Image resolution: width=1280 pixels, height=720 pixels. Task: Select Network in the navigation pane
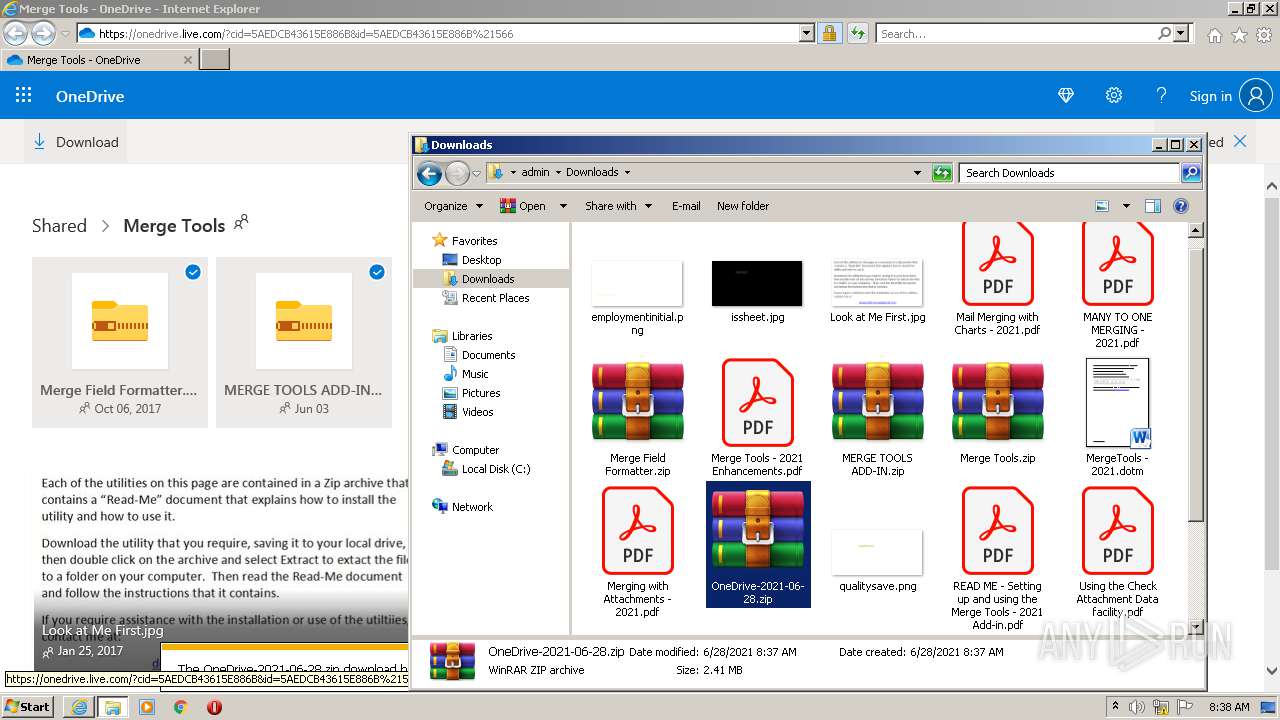click(x=472, y=507)
